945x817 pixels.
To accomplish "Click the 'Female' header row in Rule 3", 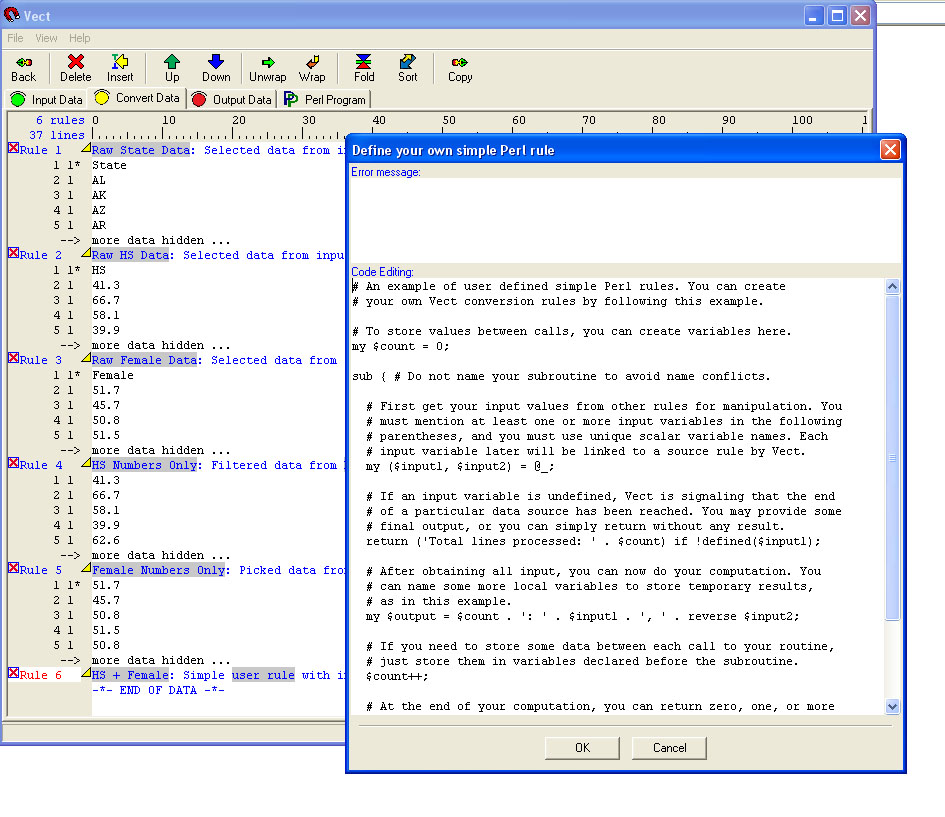I will [113, 375].
